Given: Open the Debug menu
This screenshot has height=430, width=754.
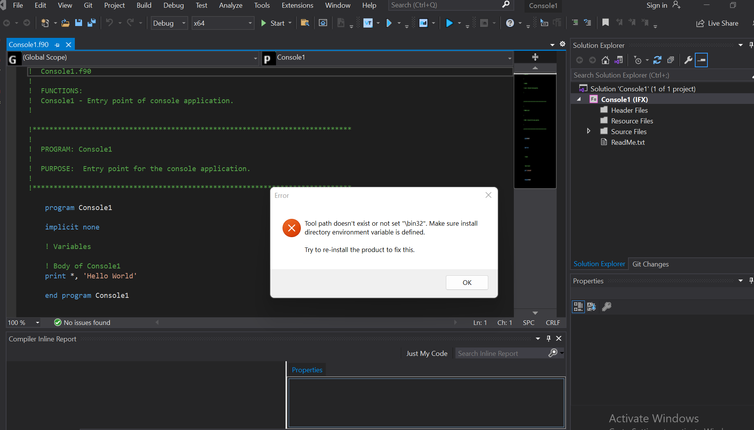Looking at the screenshot, I should pos(173,5).
